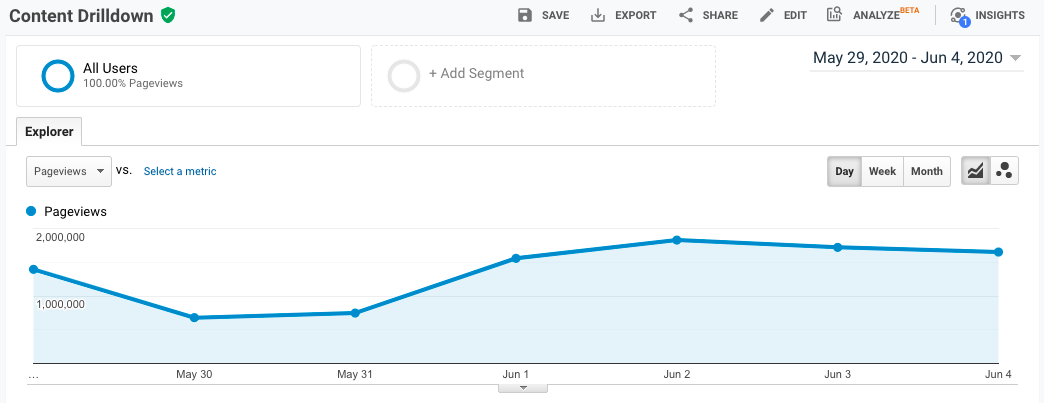Viewport: 1044px width, 403px height.
Task: Open the Insights icon with notification badge
Action: (959, 15)
